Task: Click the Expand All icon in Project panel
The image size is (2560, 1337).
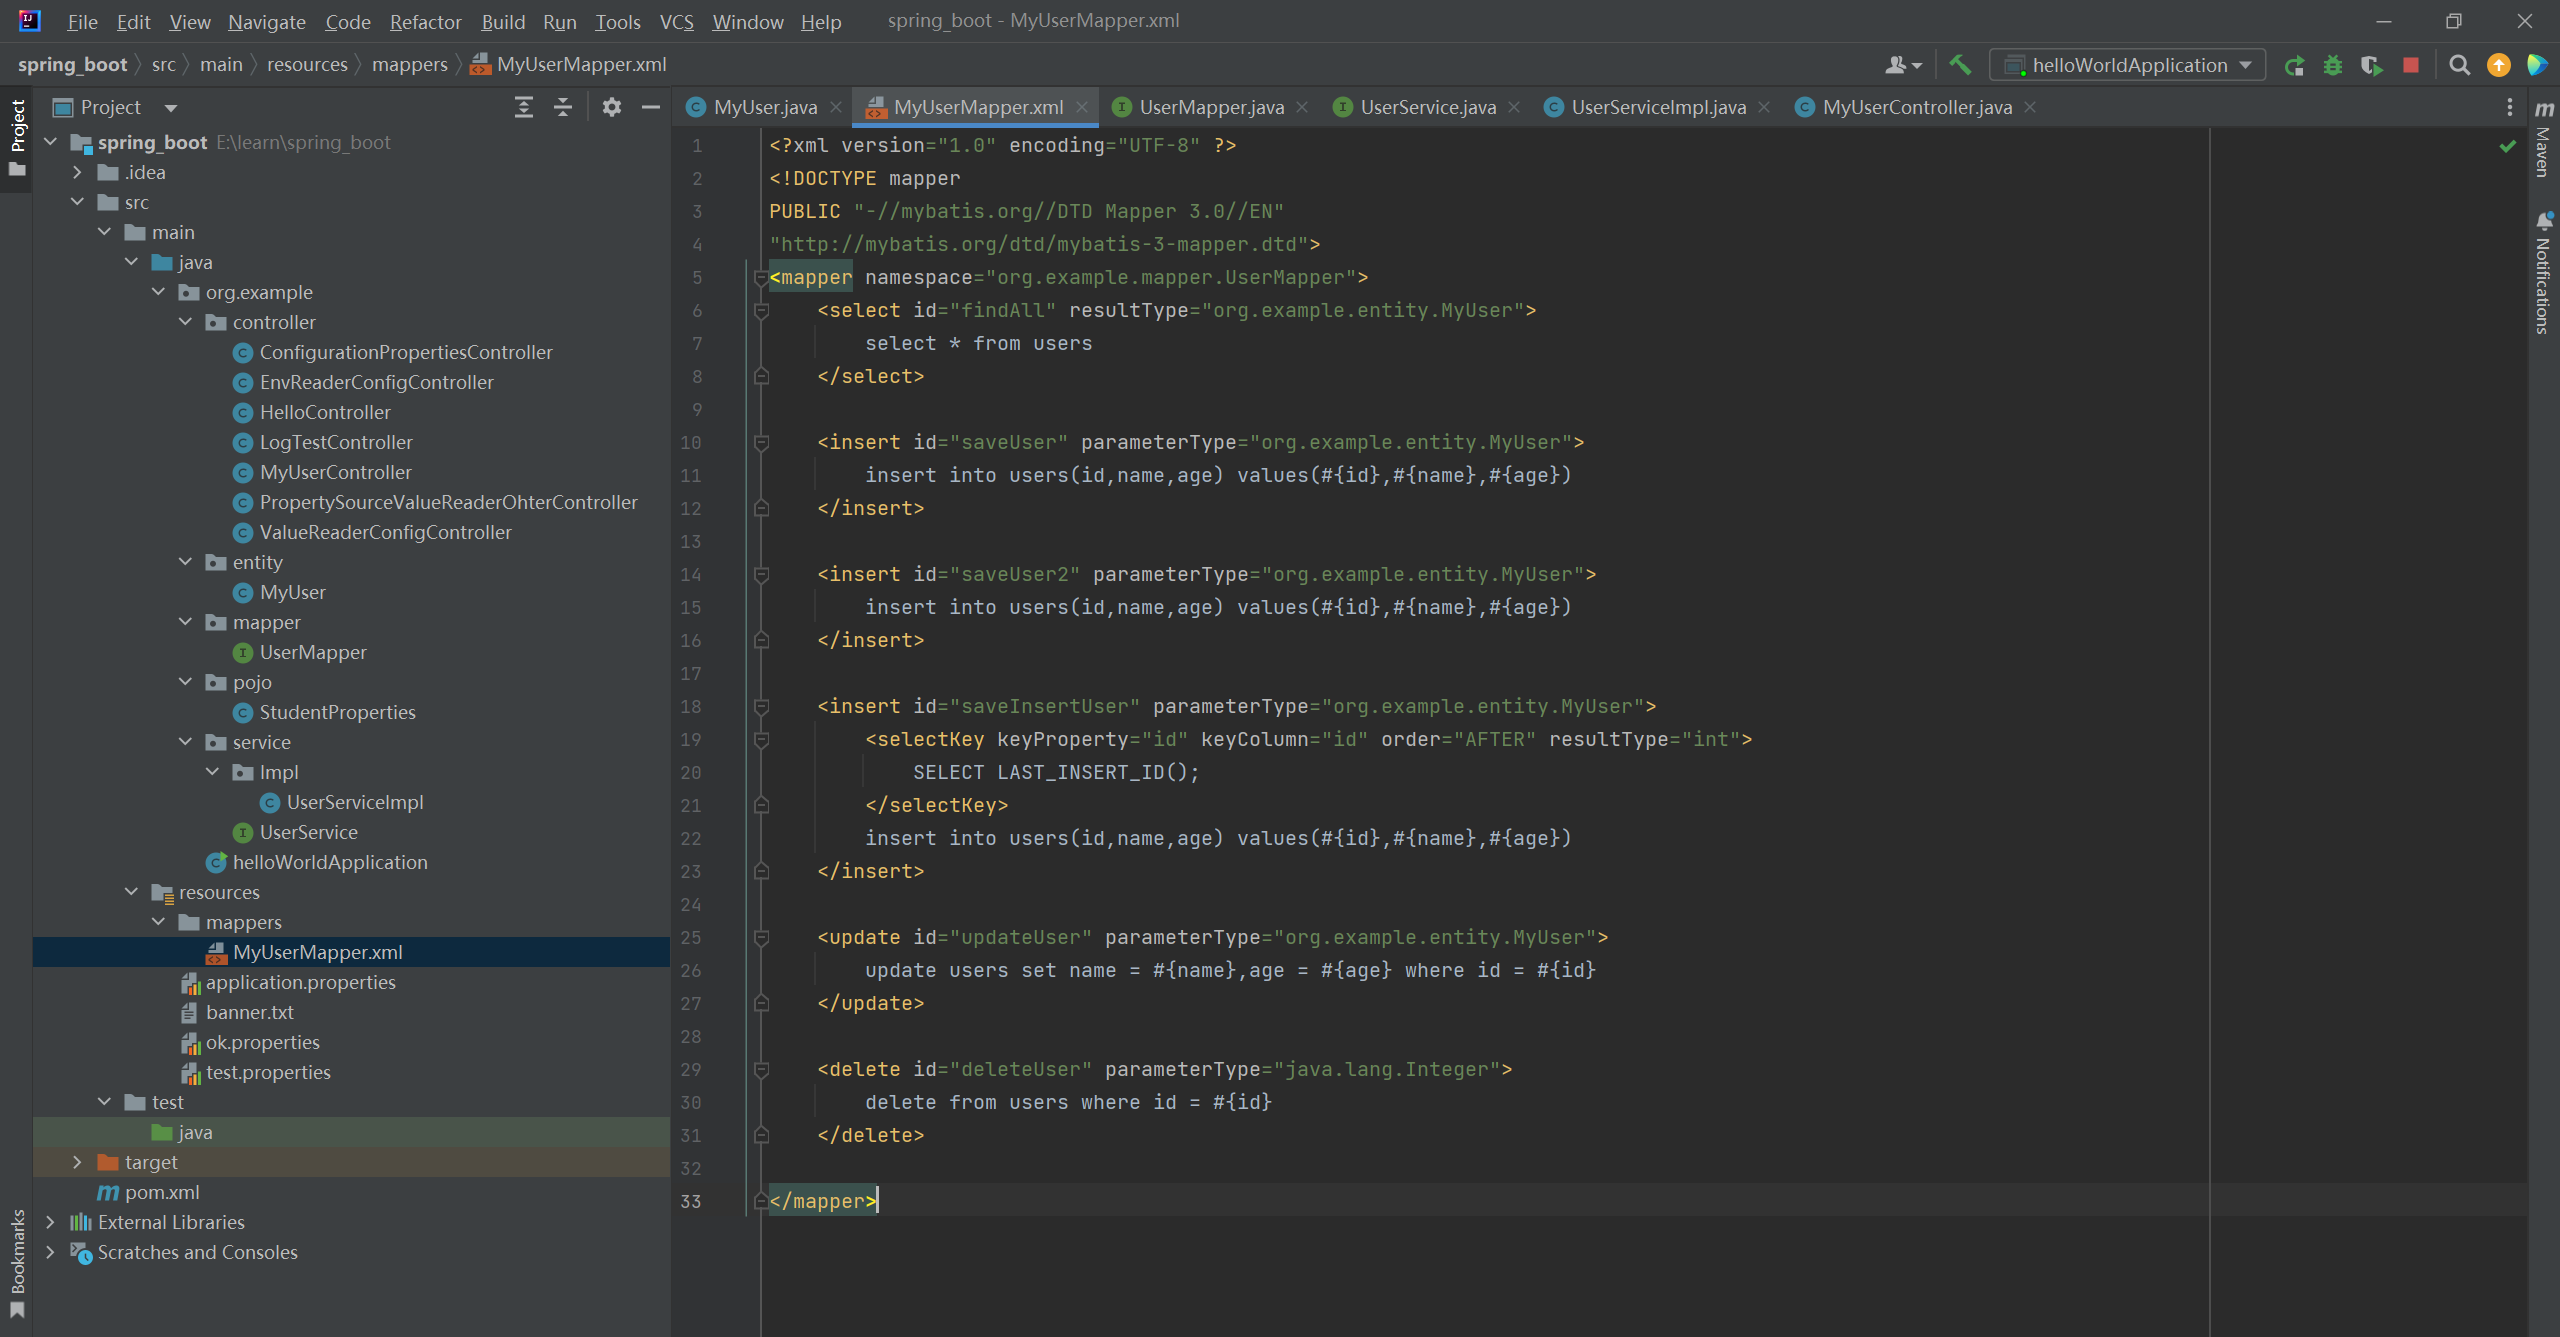Action: [523, 107]
